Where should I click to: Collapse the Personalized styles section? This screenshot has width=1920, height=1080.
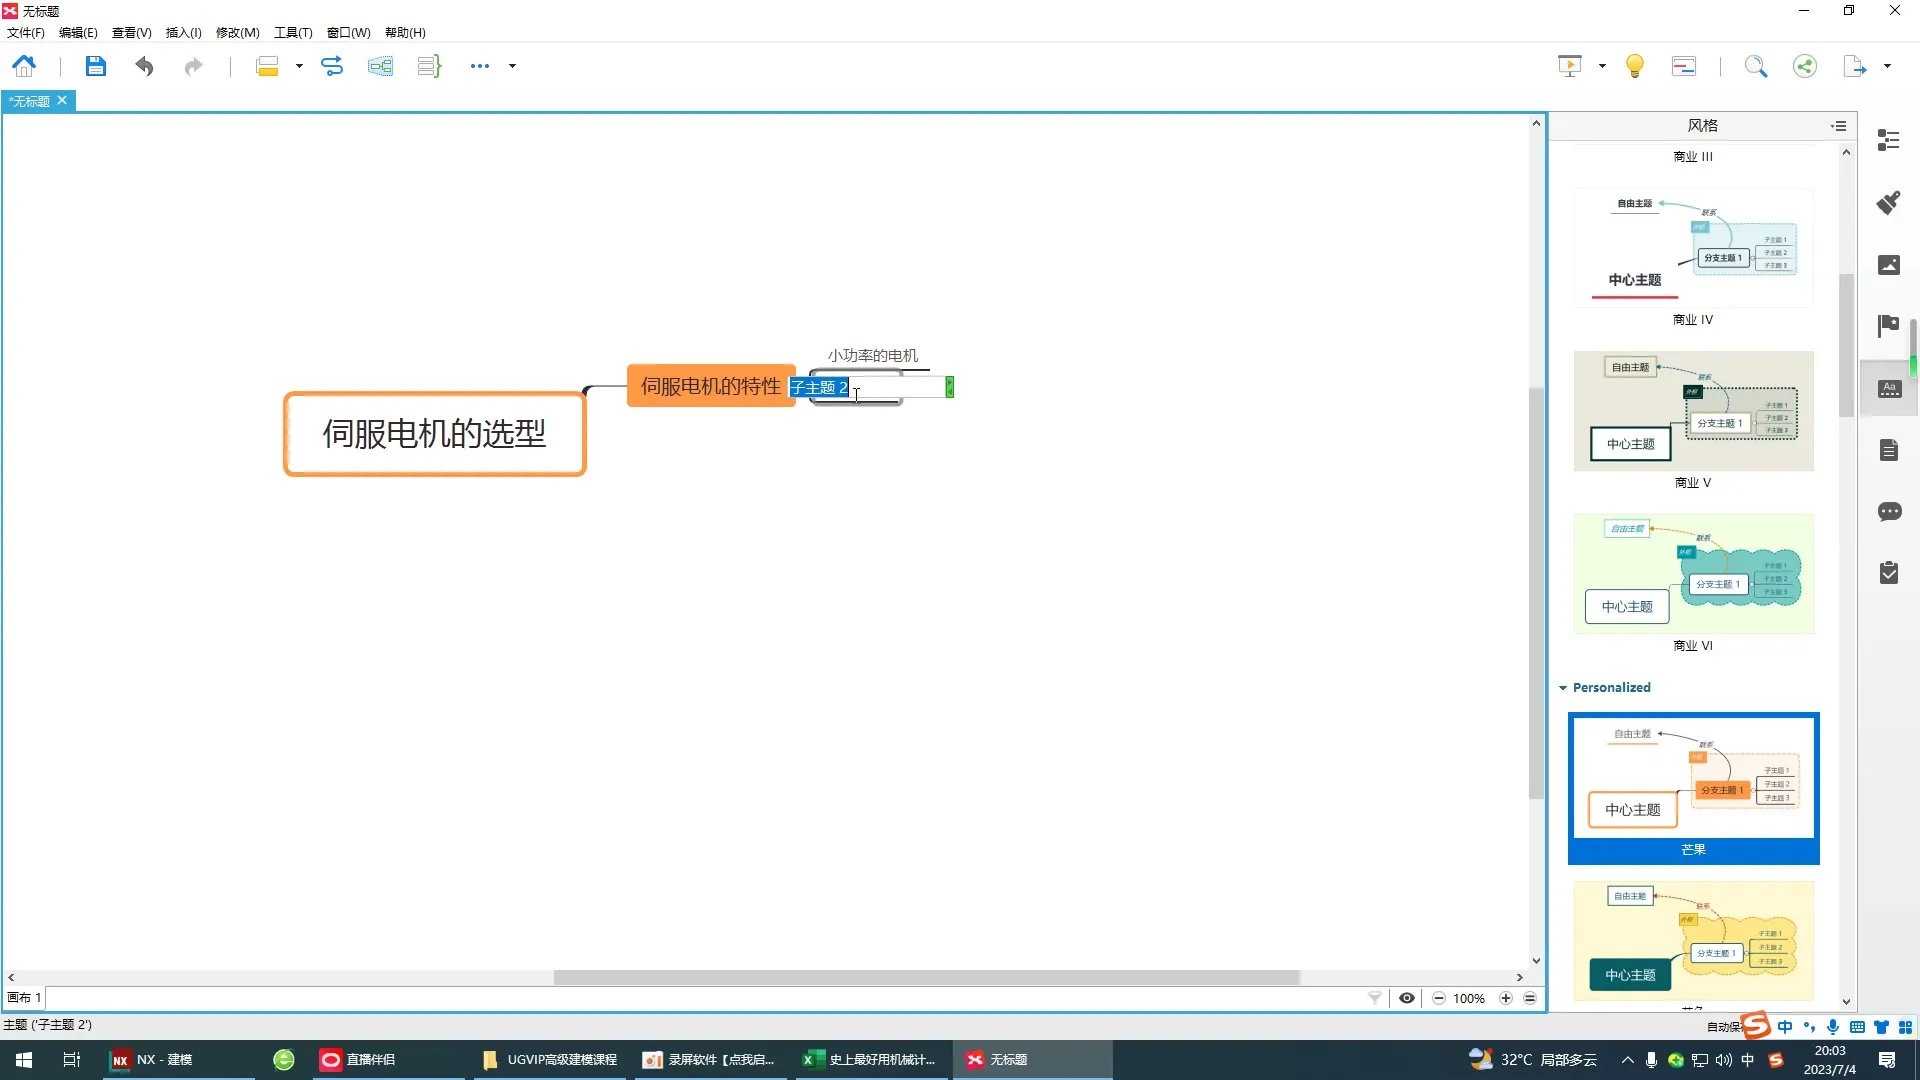point(1563,688)
